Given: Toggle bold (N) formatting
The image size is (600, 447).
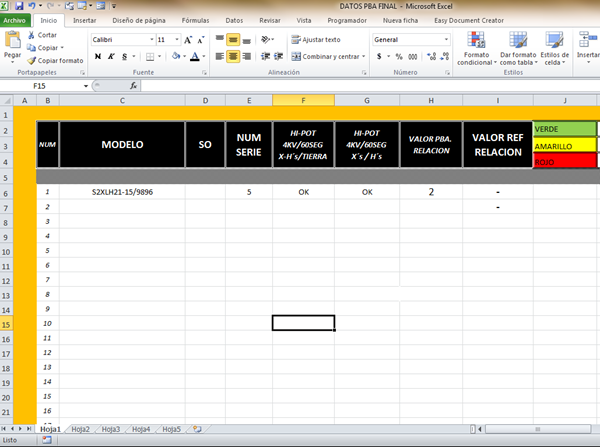Looking at the screenshot, I should point(97,57).
